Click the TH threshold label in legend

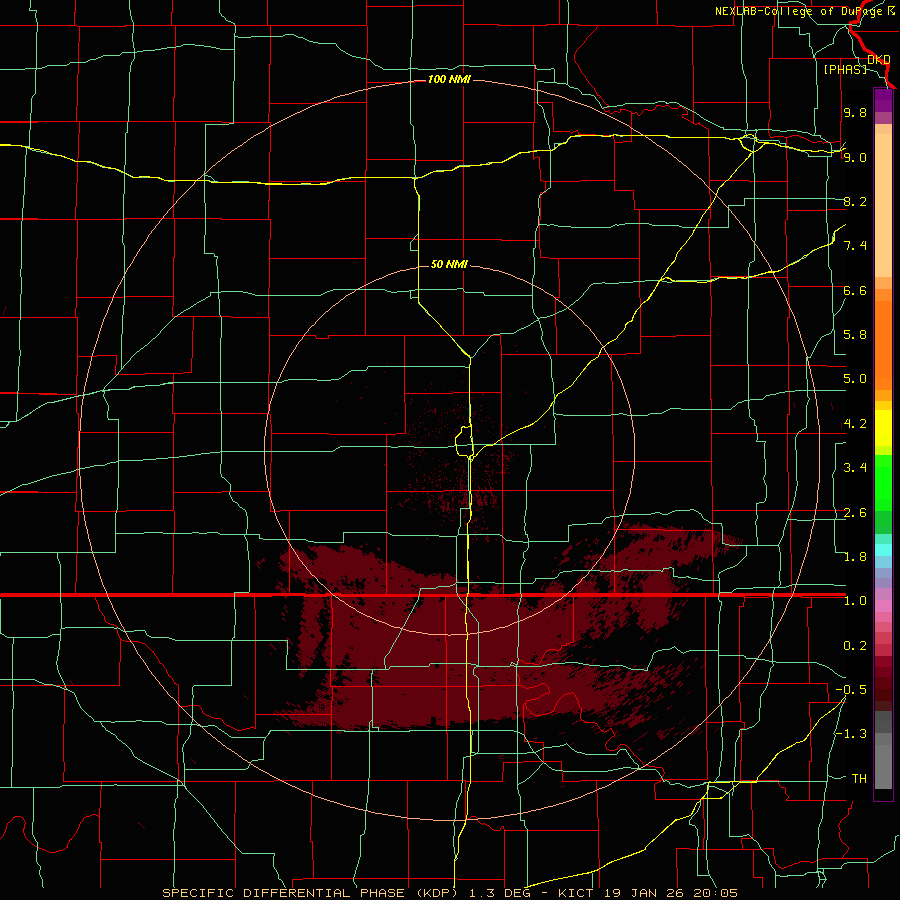[859, 779]
